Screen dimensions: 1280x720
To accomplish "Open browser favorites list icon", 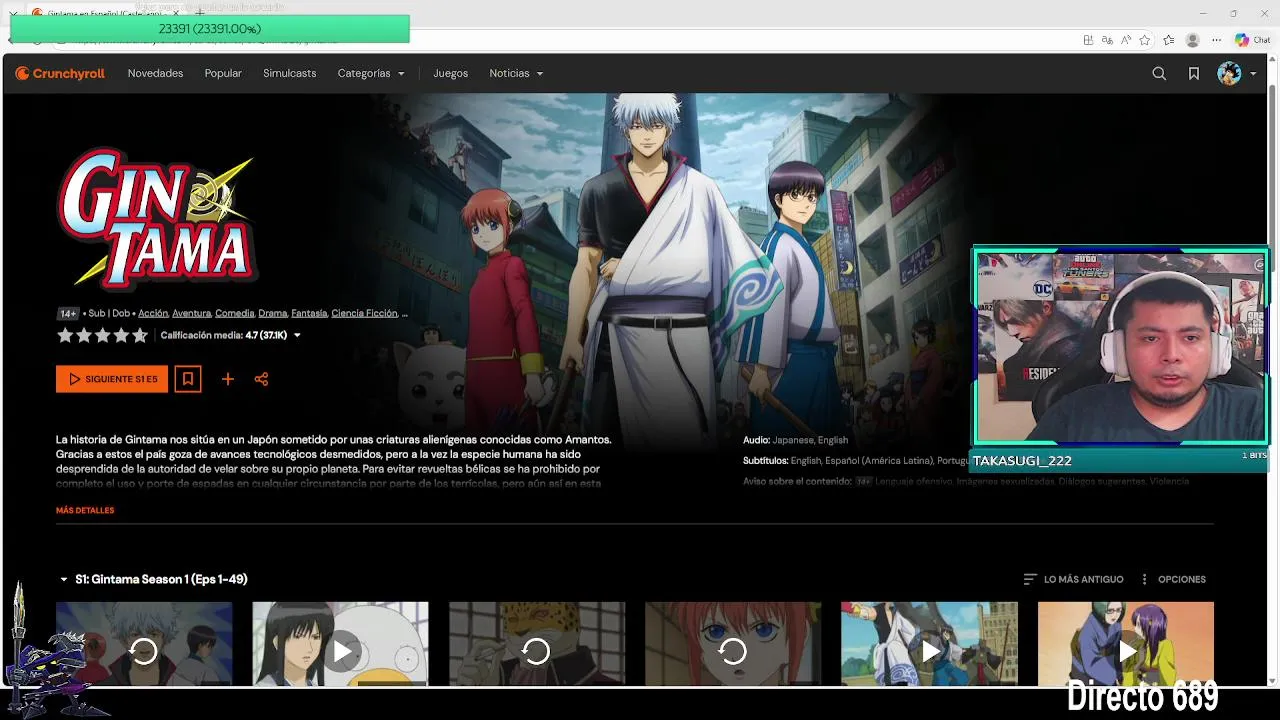I will coord(1168,40).
